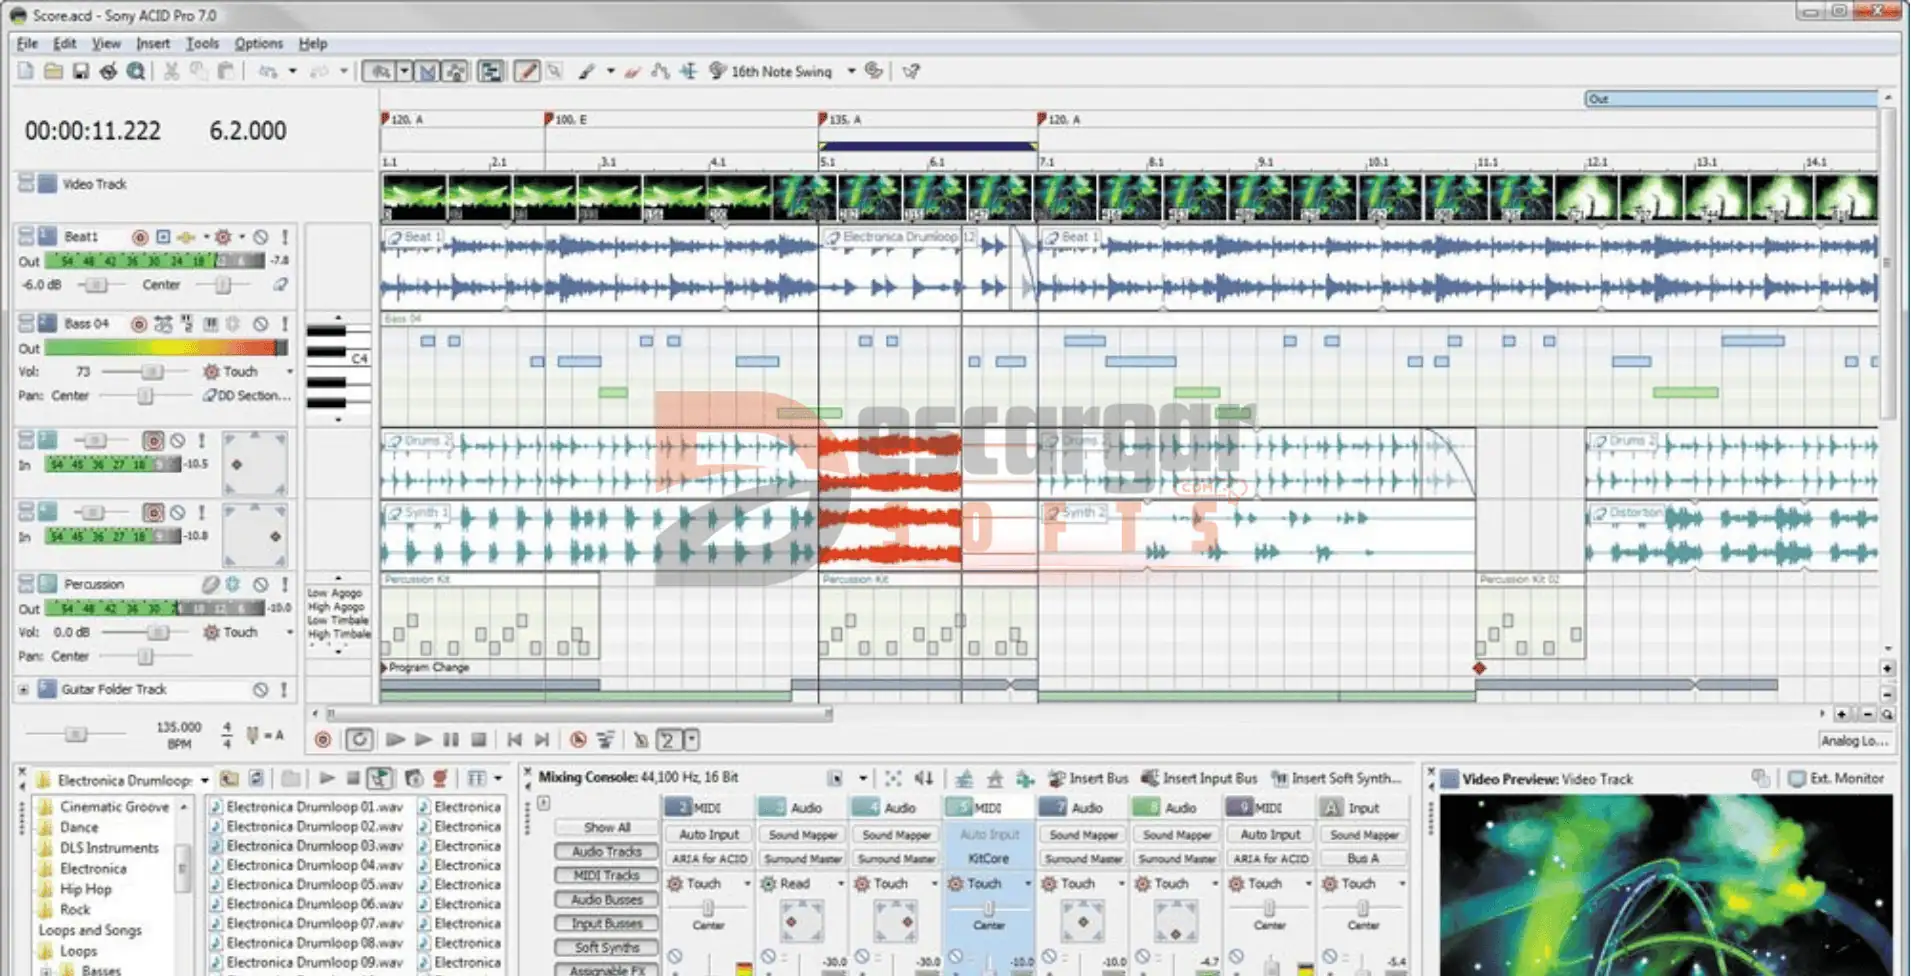
Task: Click the Beat1 track FX icon
Action: point(186,237)
